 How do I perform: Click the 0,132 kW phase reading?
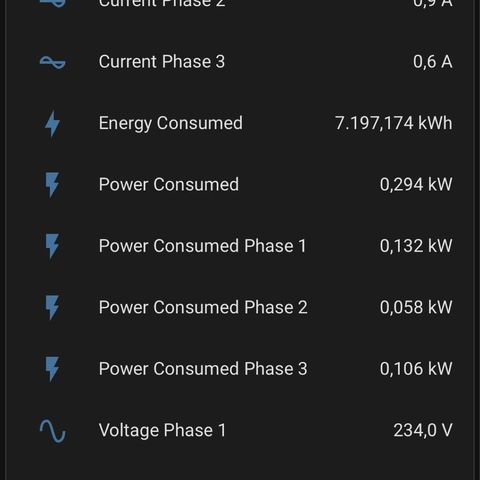[416, 246]
